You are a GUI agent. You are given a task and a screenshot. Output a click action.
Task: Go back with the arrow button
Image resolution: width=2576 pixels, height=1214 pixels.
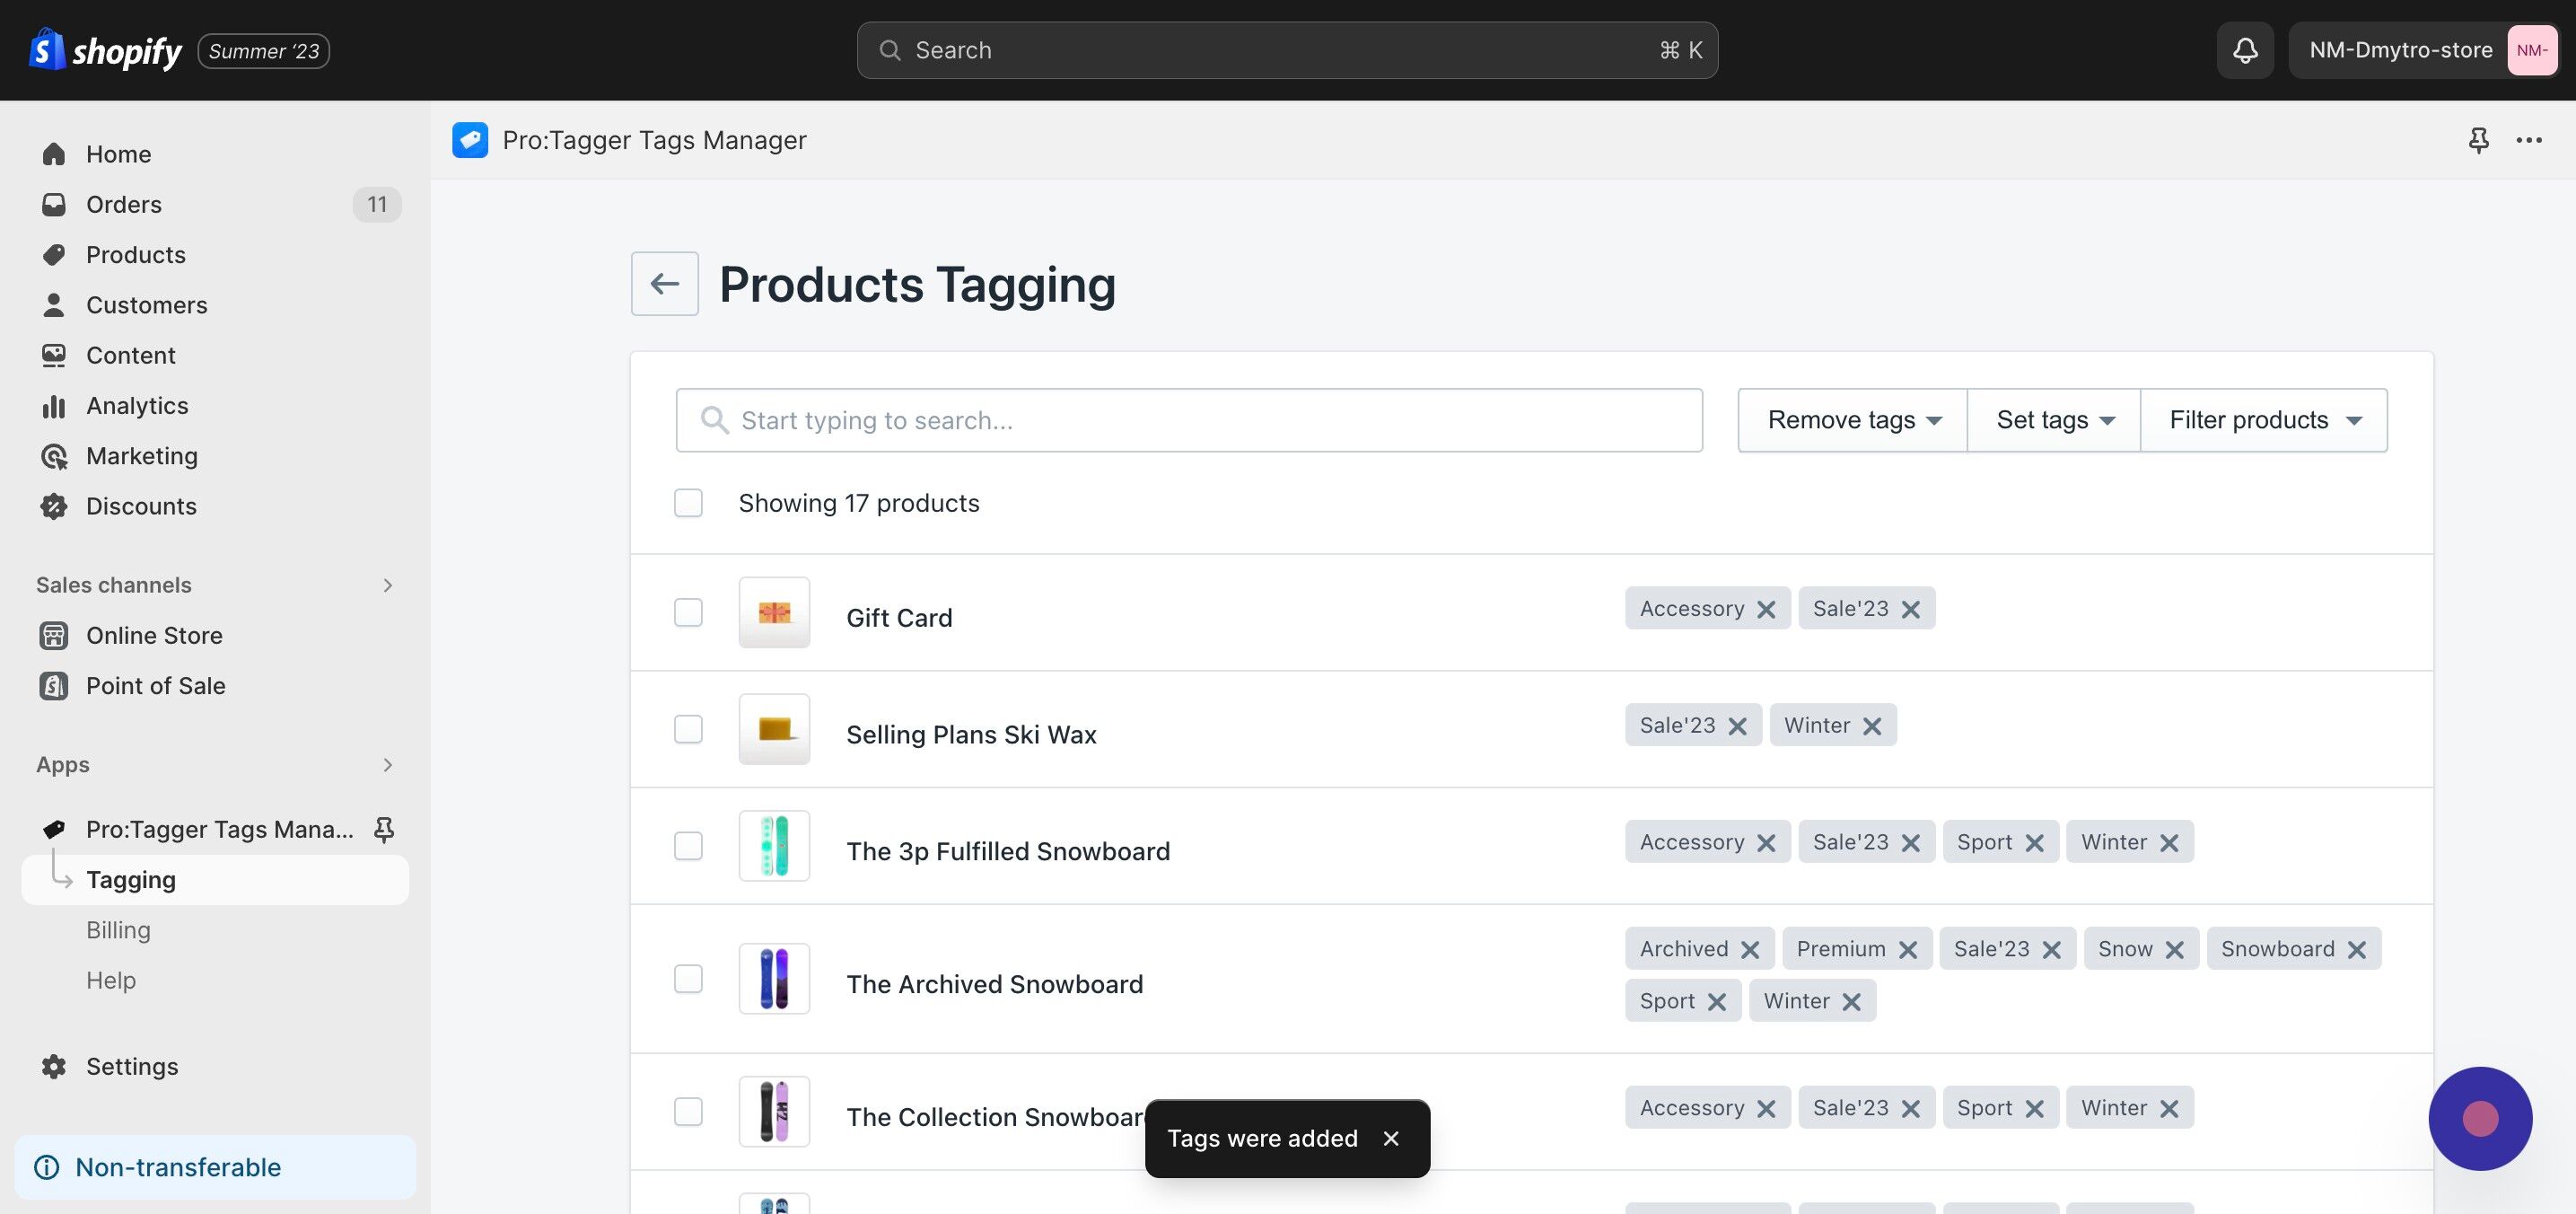(665, 284)
